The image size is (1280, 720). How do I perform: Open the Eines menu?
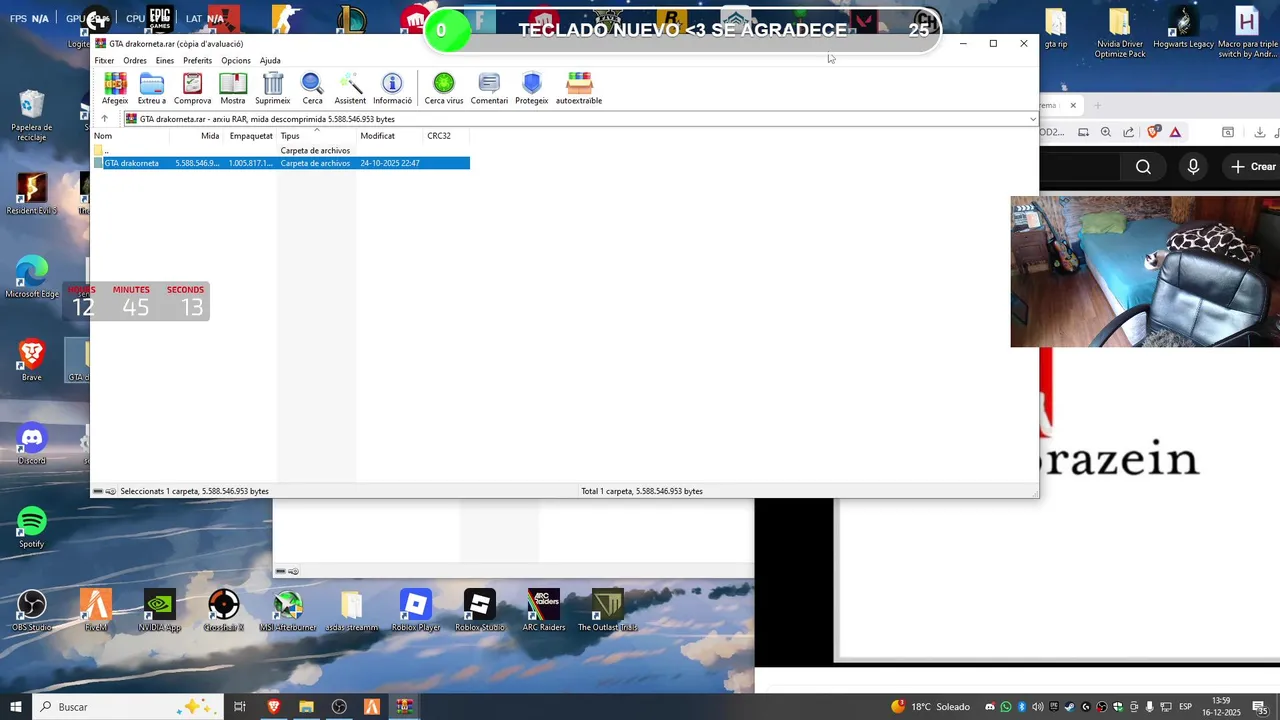click(165, 60)
